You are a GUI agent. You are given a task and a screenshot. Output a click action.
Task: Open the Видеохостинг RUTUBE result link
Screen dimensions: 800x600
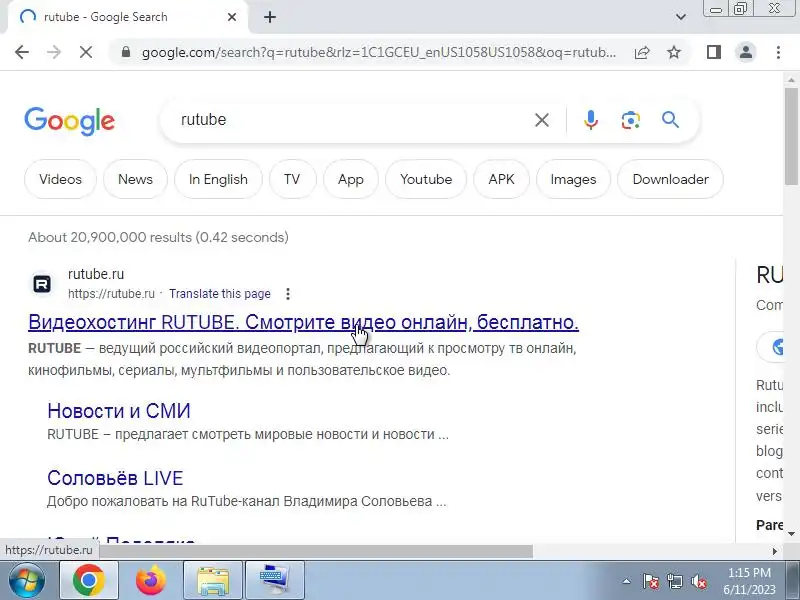click(303, 322)
